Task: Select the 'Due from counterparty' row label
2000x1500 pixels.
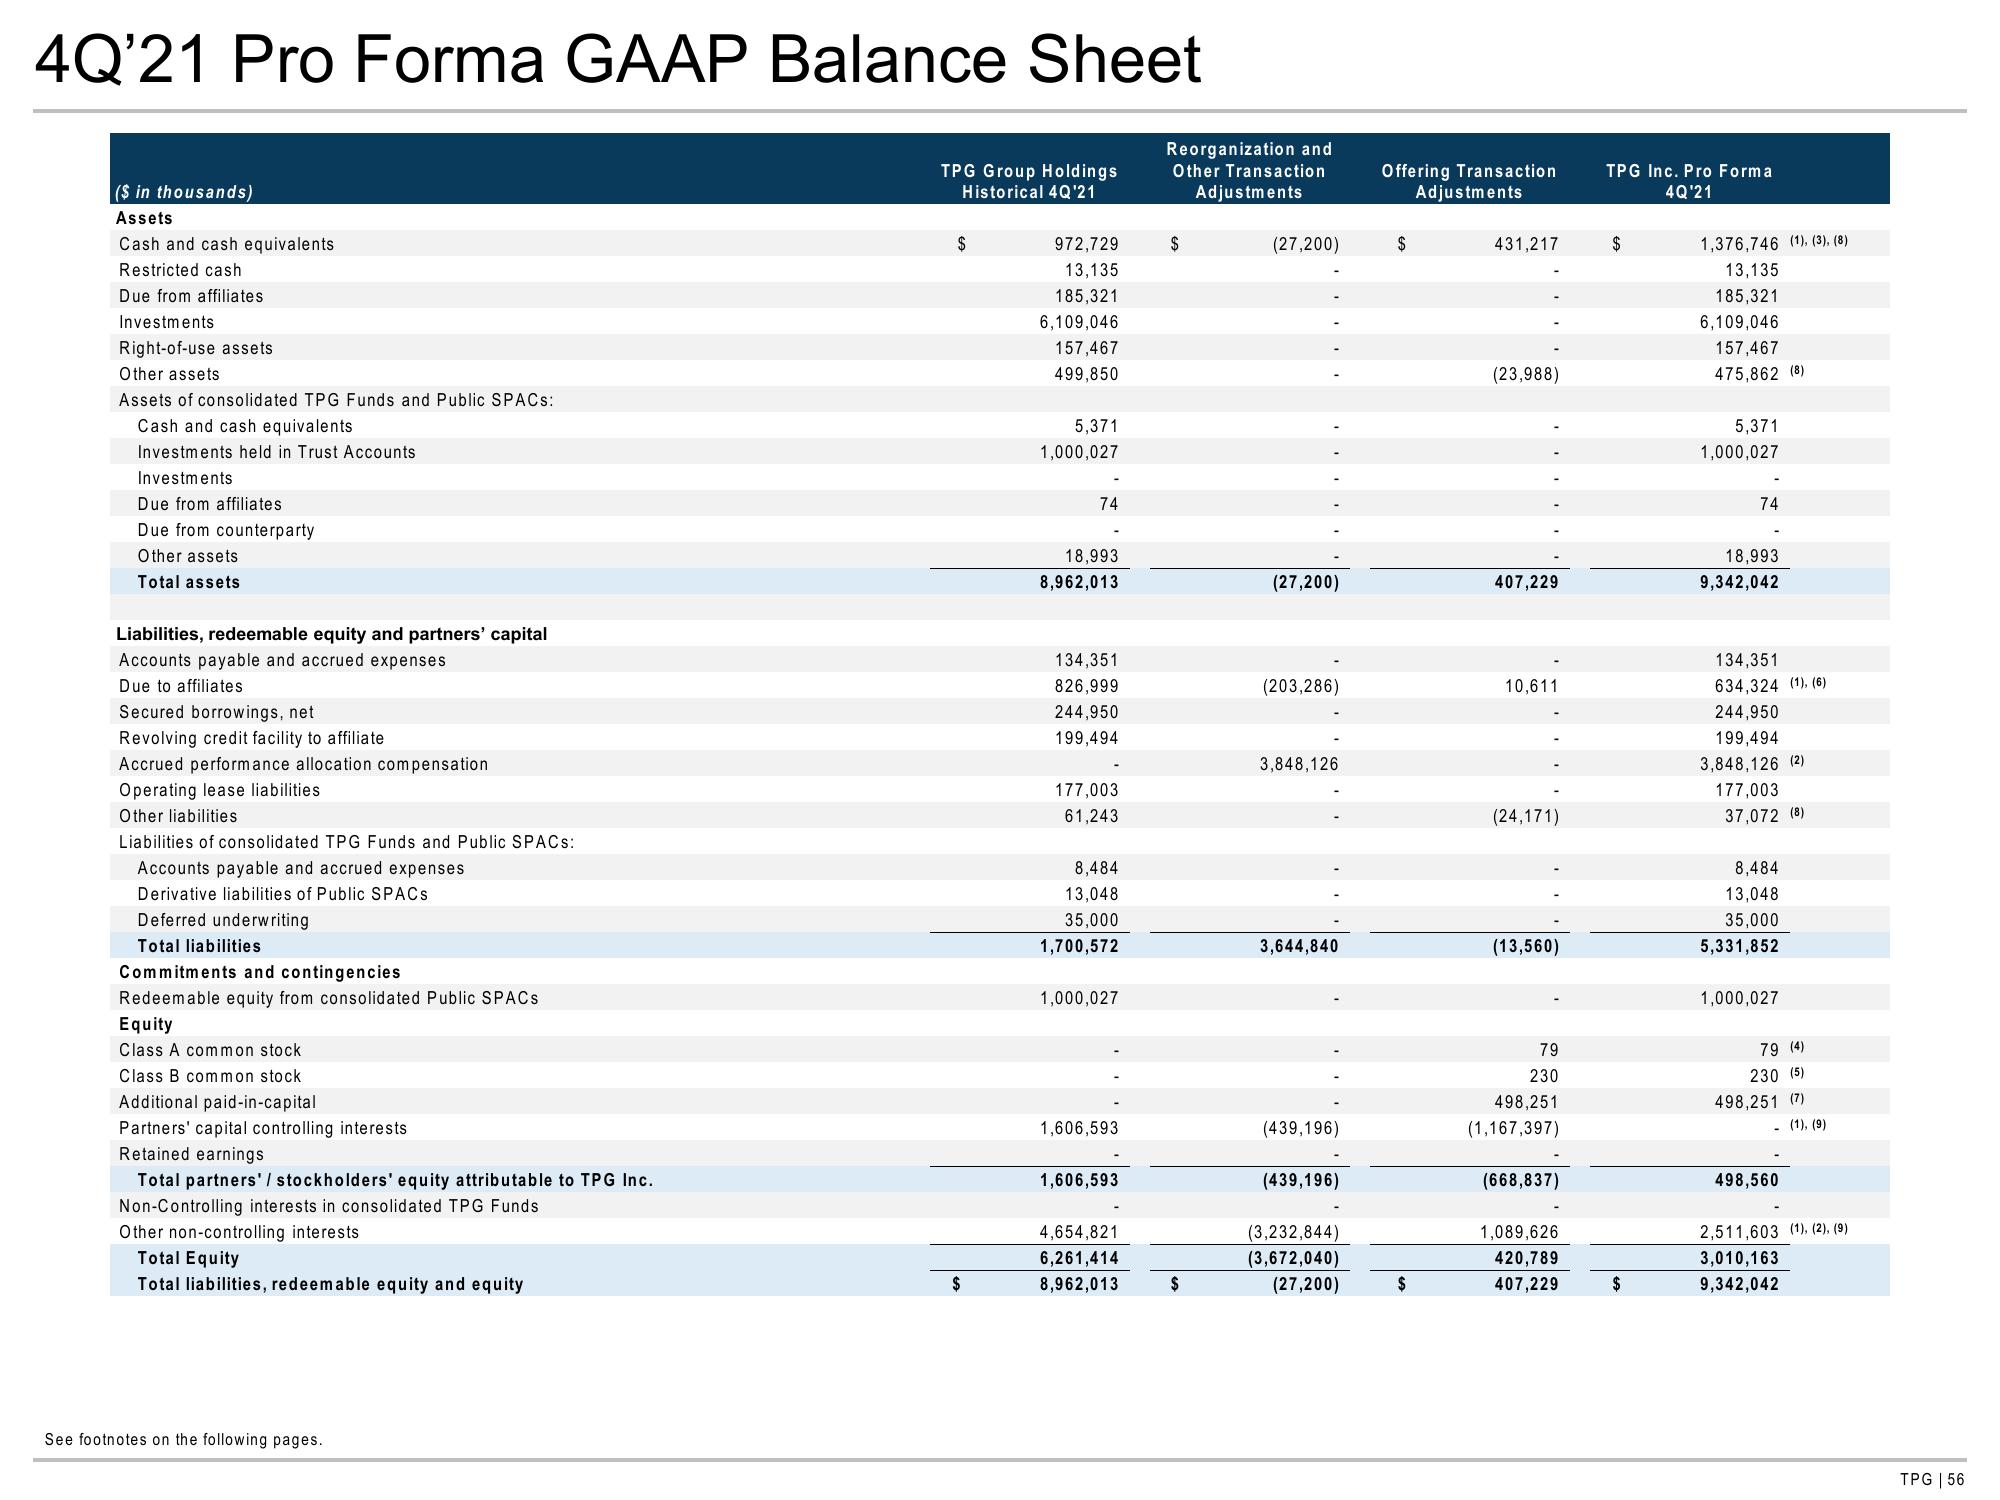Action: click(226, 530)
